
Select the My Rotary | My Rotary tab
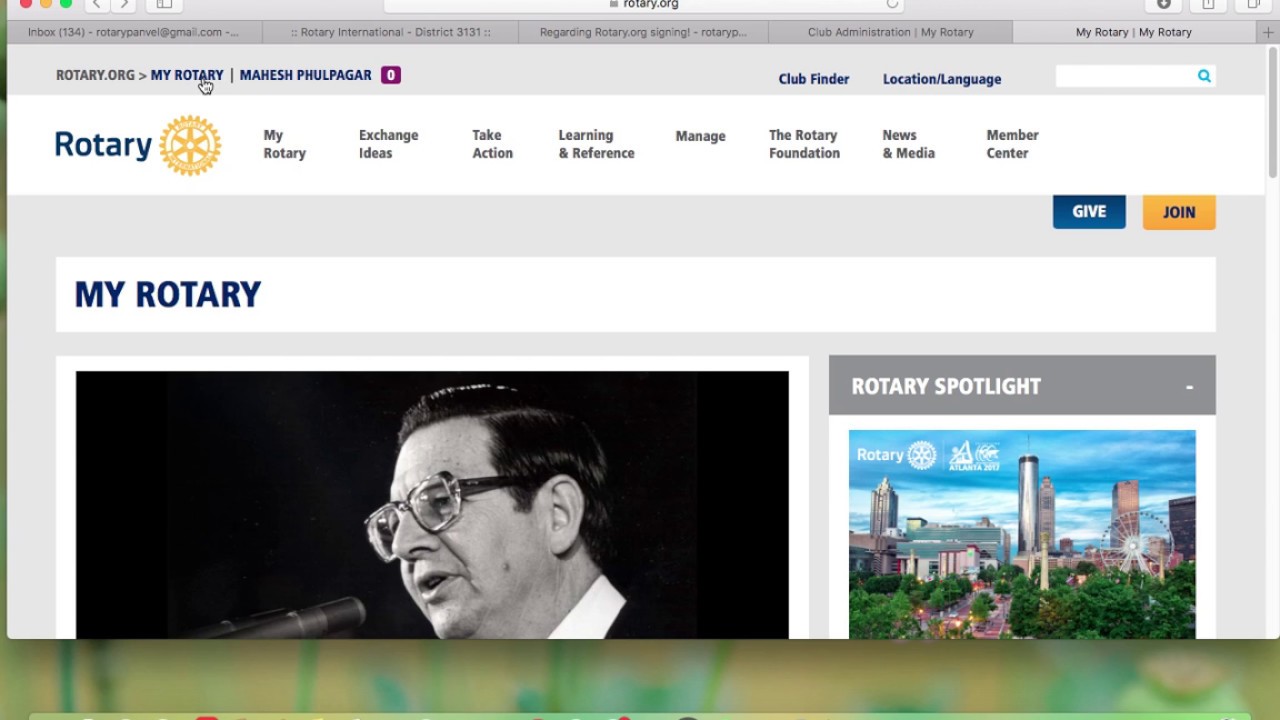pos(1134,32)
